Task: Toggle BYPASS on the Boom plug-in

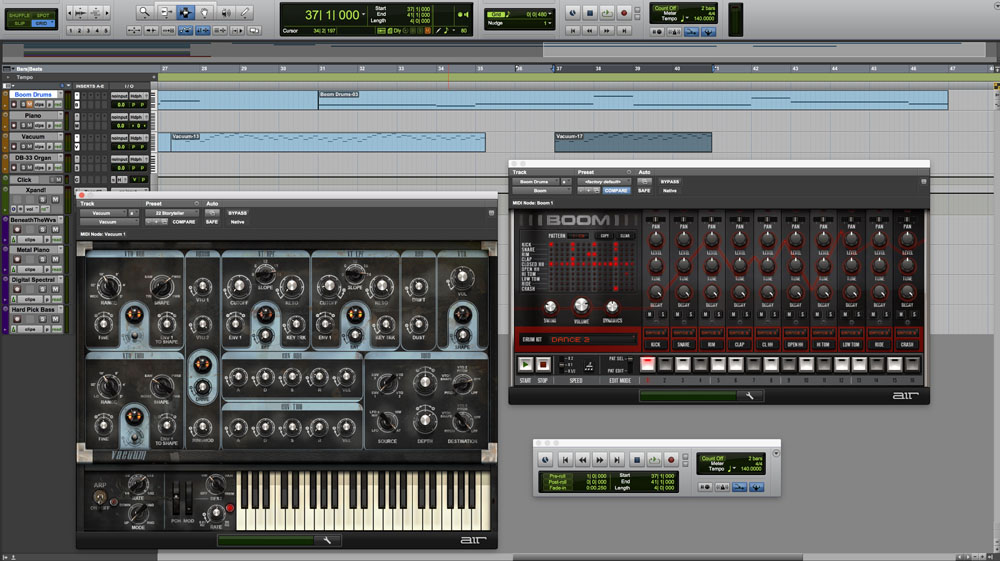Action: point(668,181)
